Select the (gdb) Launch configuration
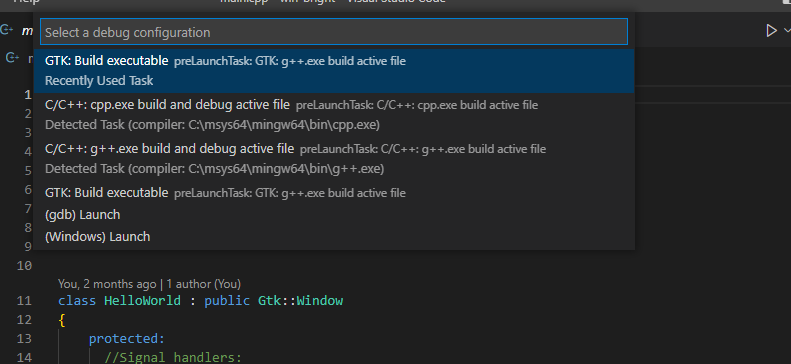This screenshot has width=791, height=364. (x=333, y=215)
